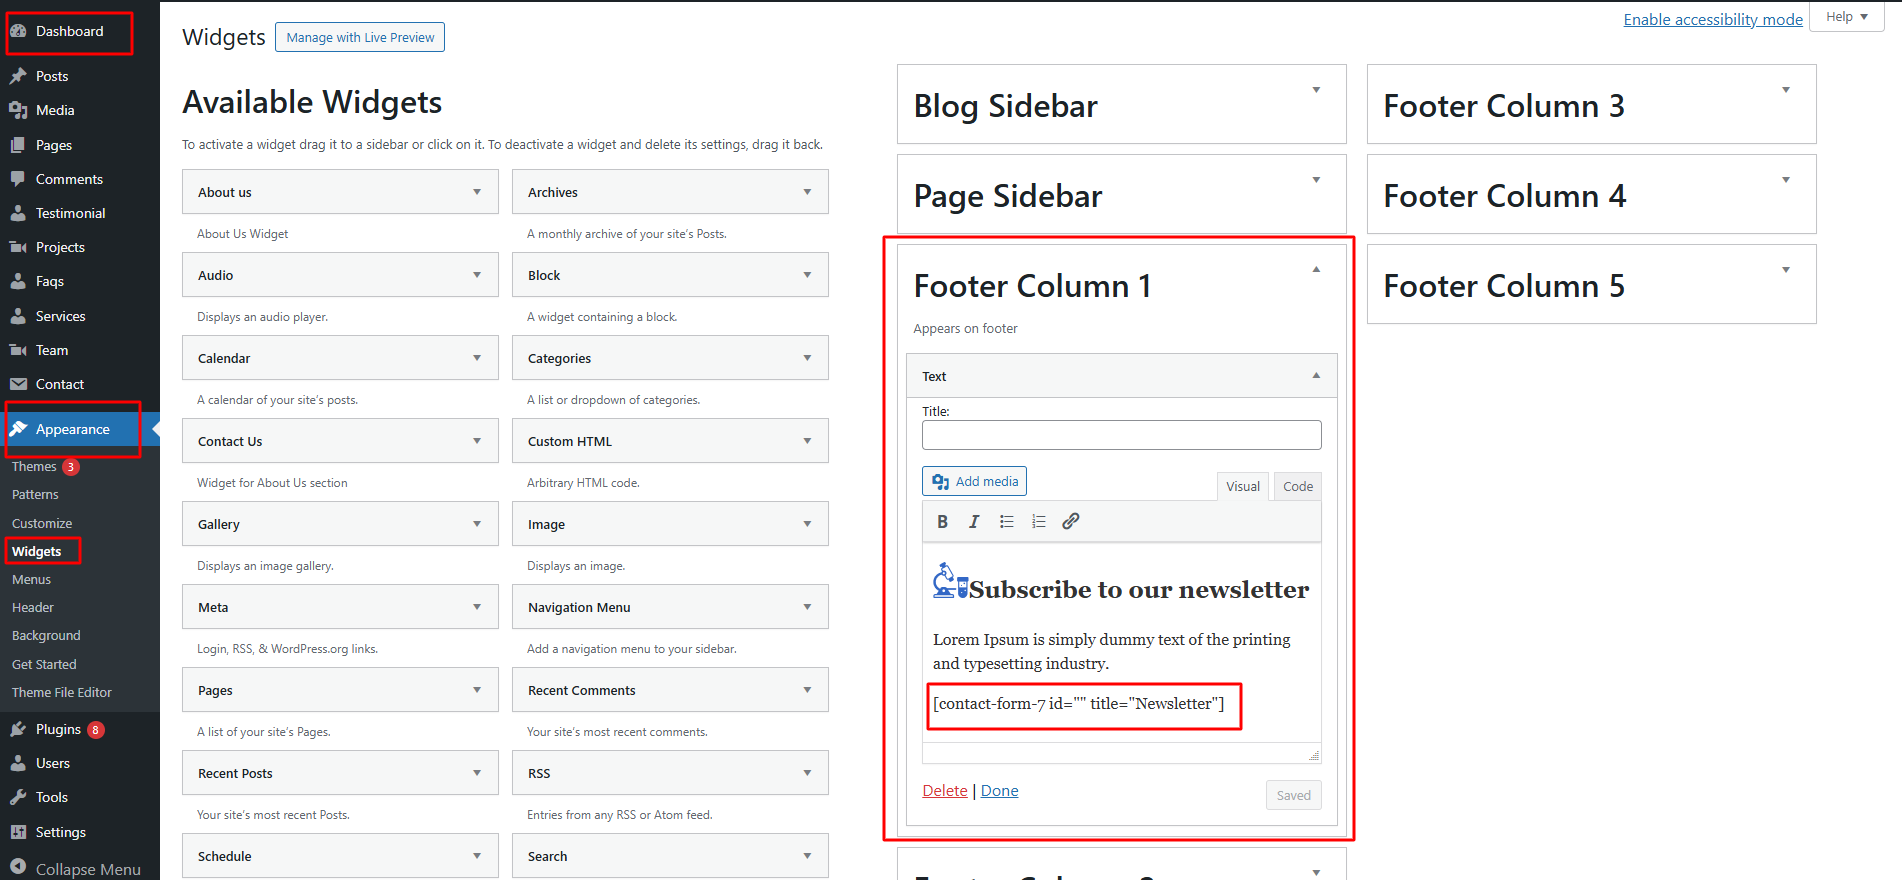Expand the Footer Column 5 panel

(x=1786, y=270)
